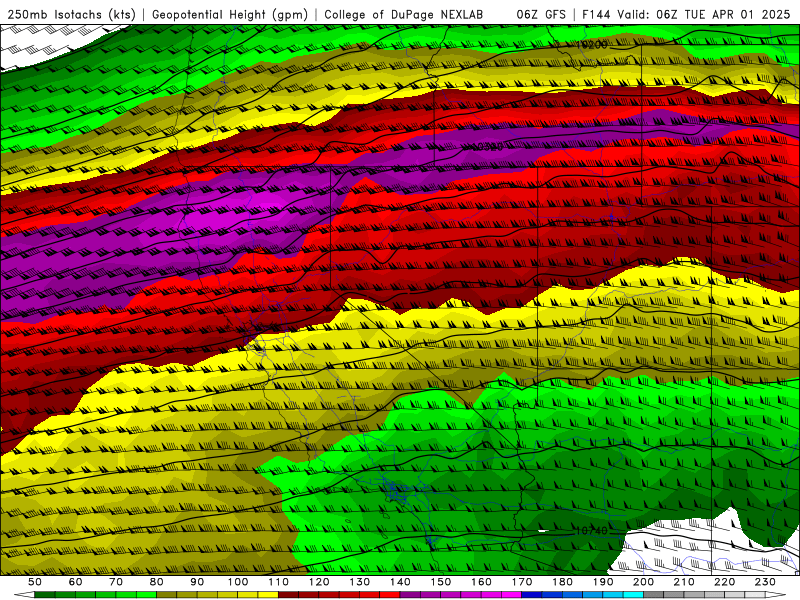Click the '10320' height contour label

pyautogui.click(x=489, y=147)
